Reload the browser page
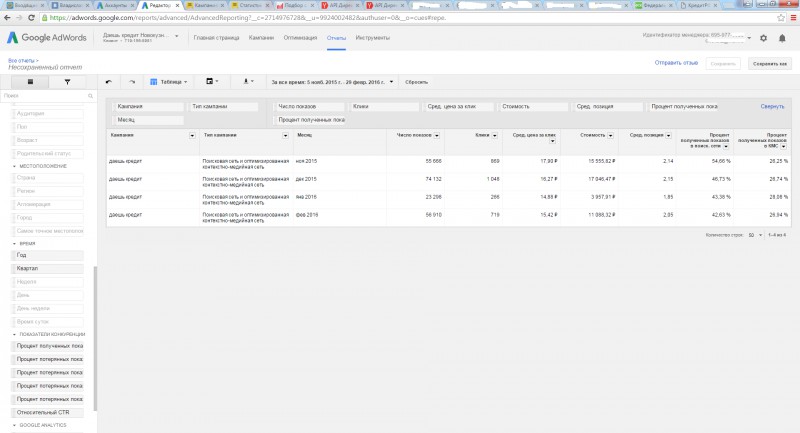Image resolution: width=800 pixels, height=433 pixels. coord(31,17)
